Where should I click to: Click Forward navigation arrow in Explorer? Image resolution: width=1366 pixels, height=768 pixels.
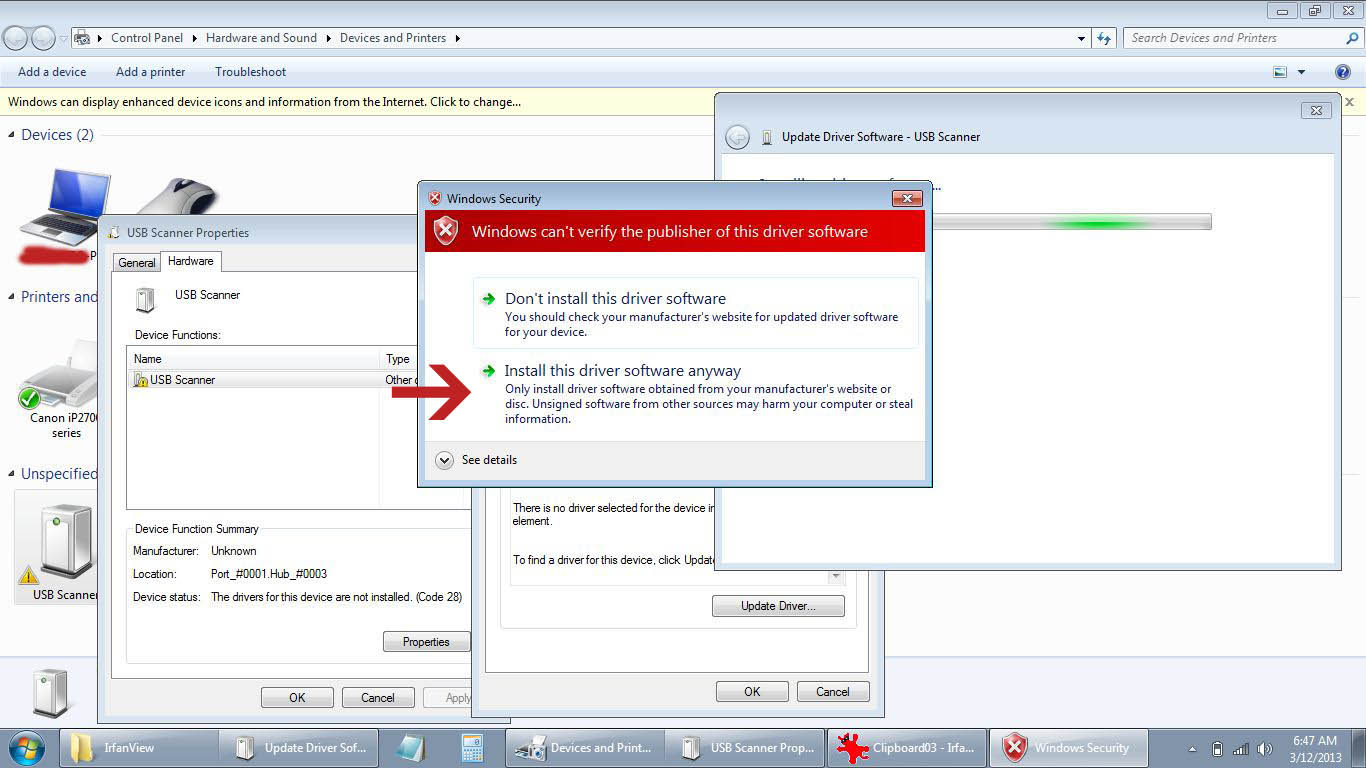pos(43,38)
